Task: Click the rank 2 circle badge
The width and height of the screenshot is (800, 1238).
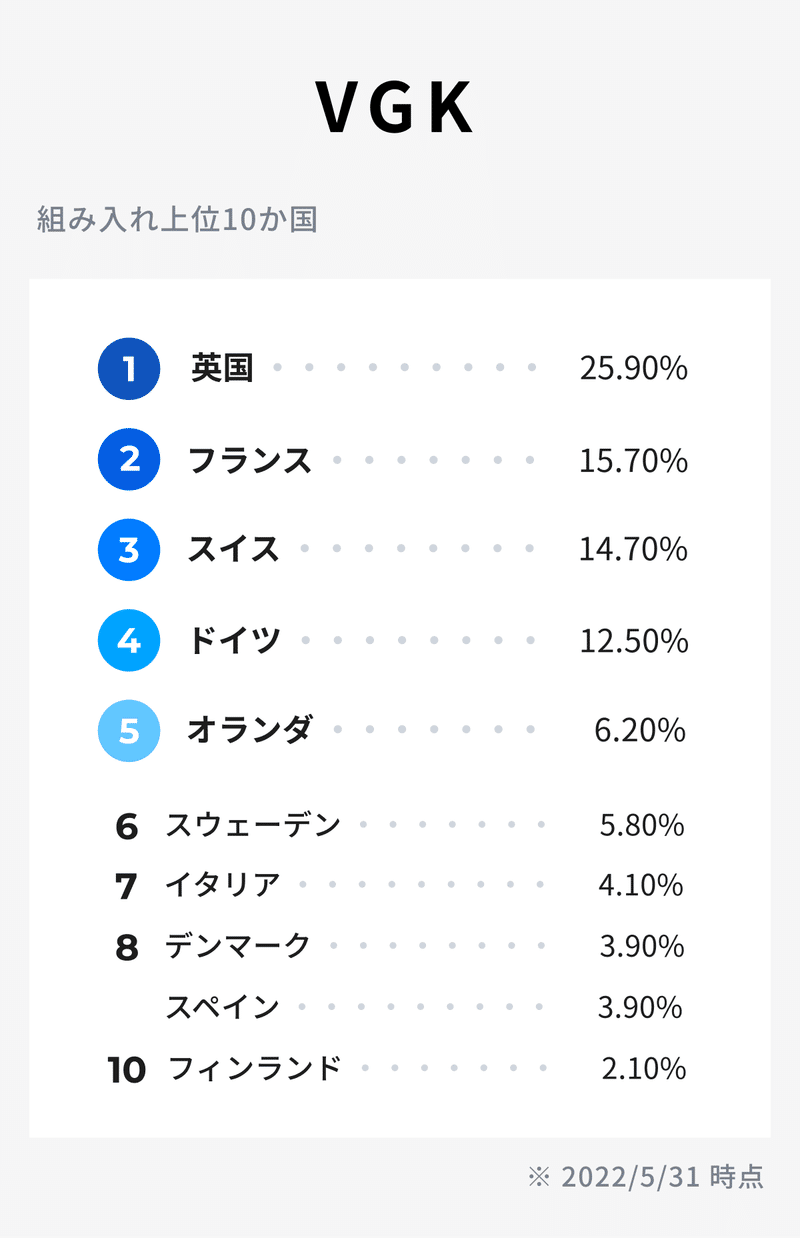Action: click(129, 459)
